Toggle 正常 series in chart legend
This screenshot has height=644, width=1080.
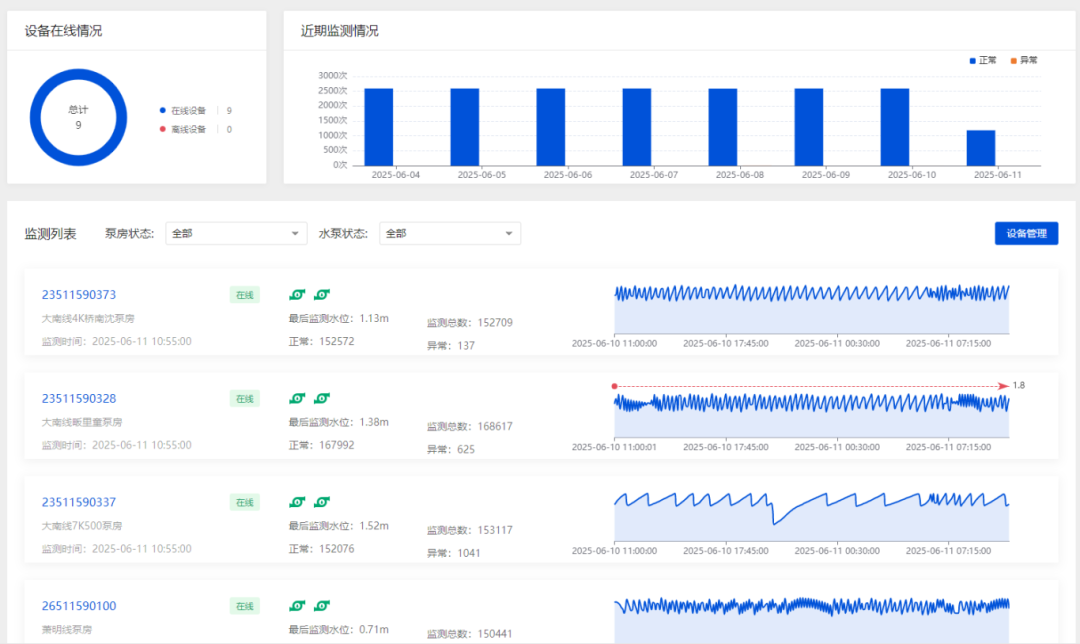983,61
